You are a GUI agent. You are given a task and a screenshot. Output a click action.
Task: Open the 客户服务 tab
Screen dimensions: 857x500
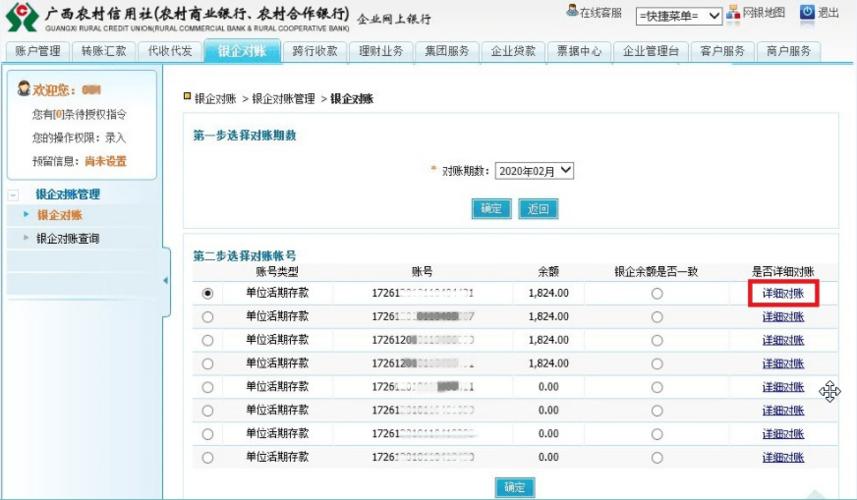click(723, 51)
